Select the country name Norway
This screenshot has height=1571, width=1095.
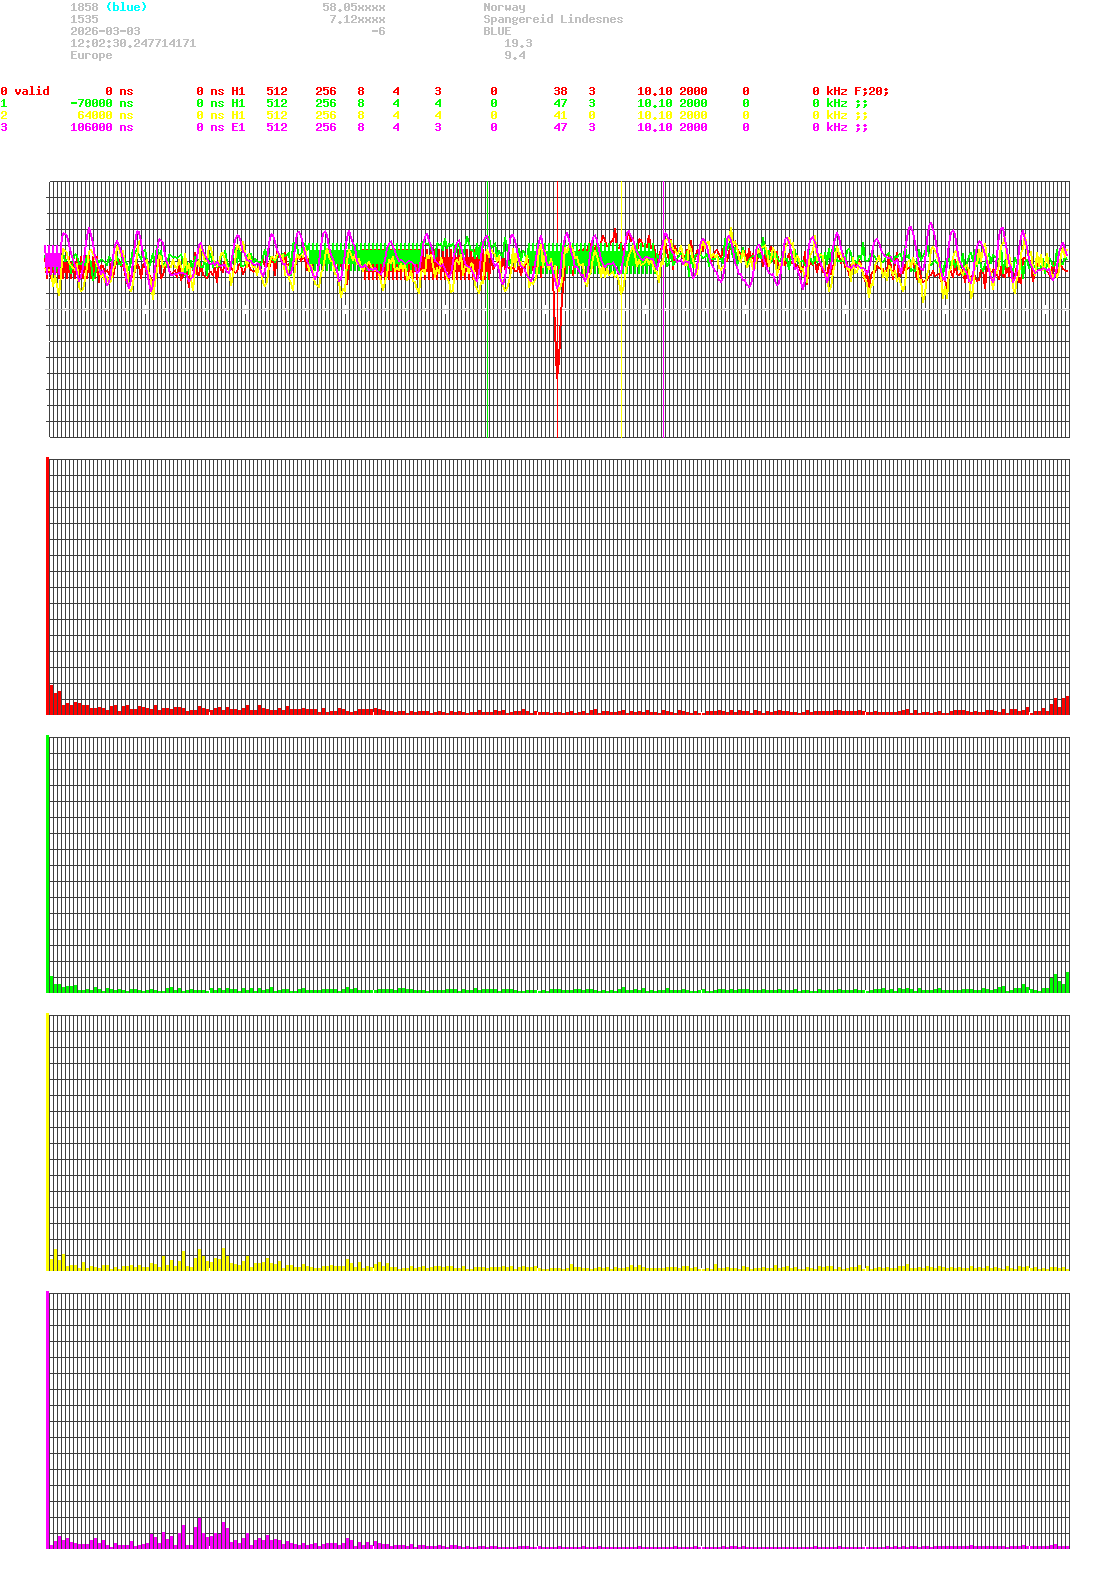[504, 7]
